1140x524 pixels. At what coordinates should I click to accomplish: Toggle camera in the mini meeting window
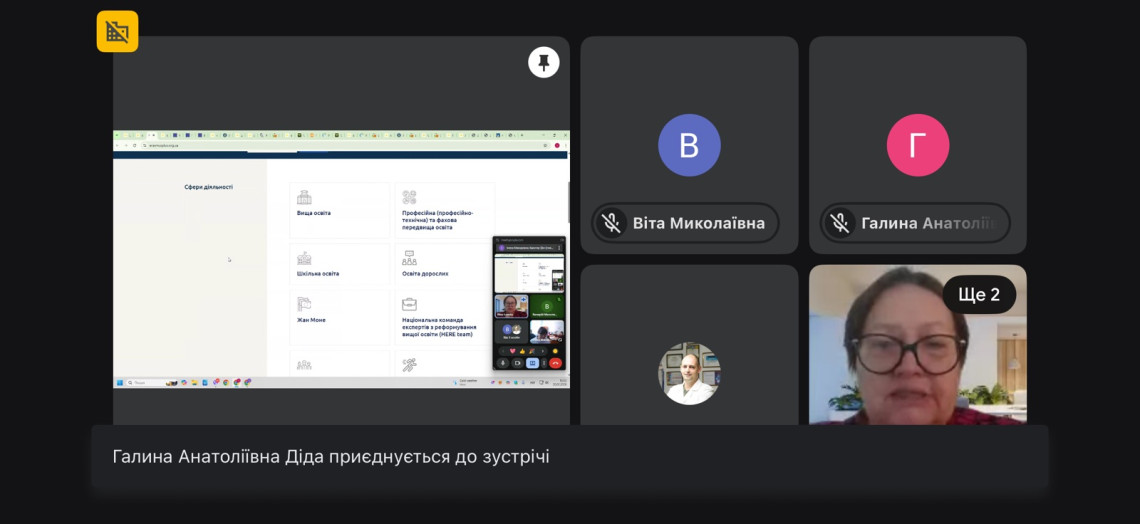517,363
